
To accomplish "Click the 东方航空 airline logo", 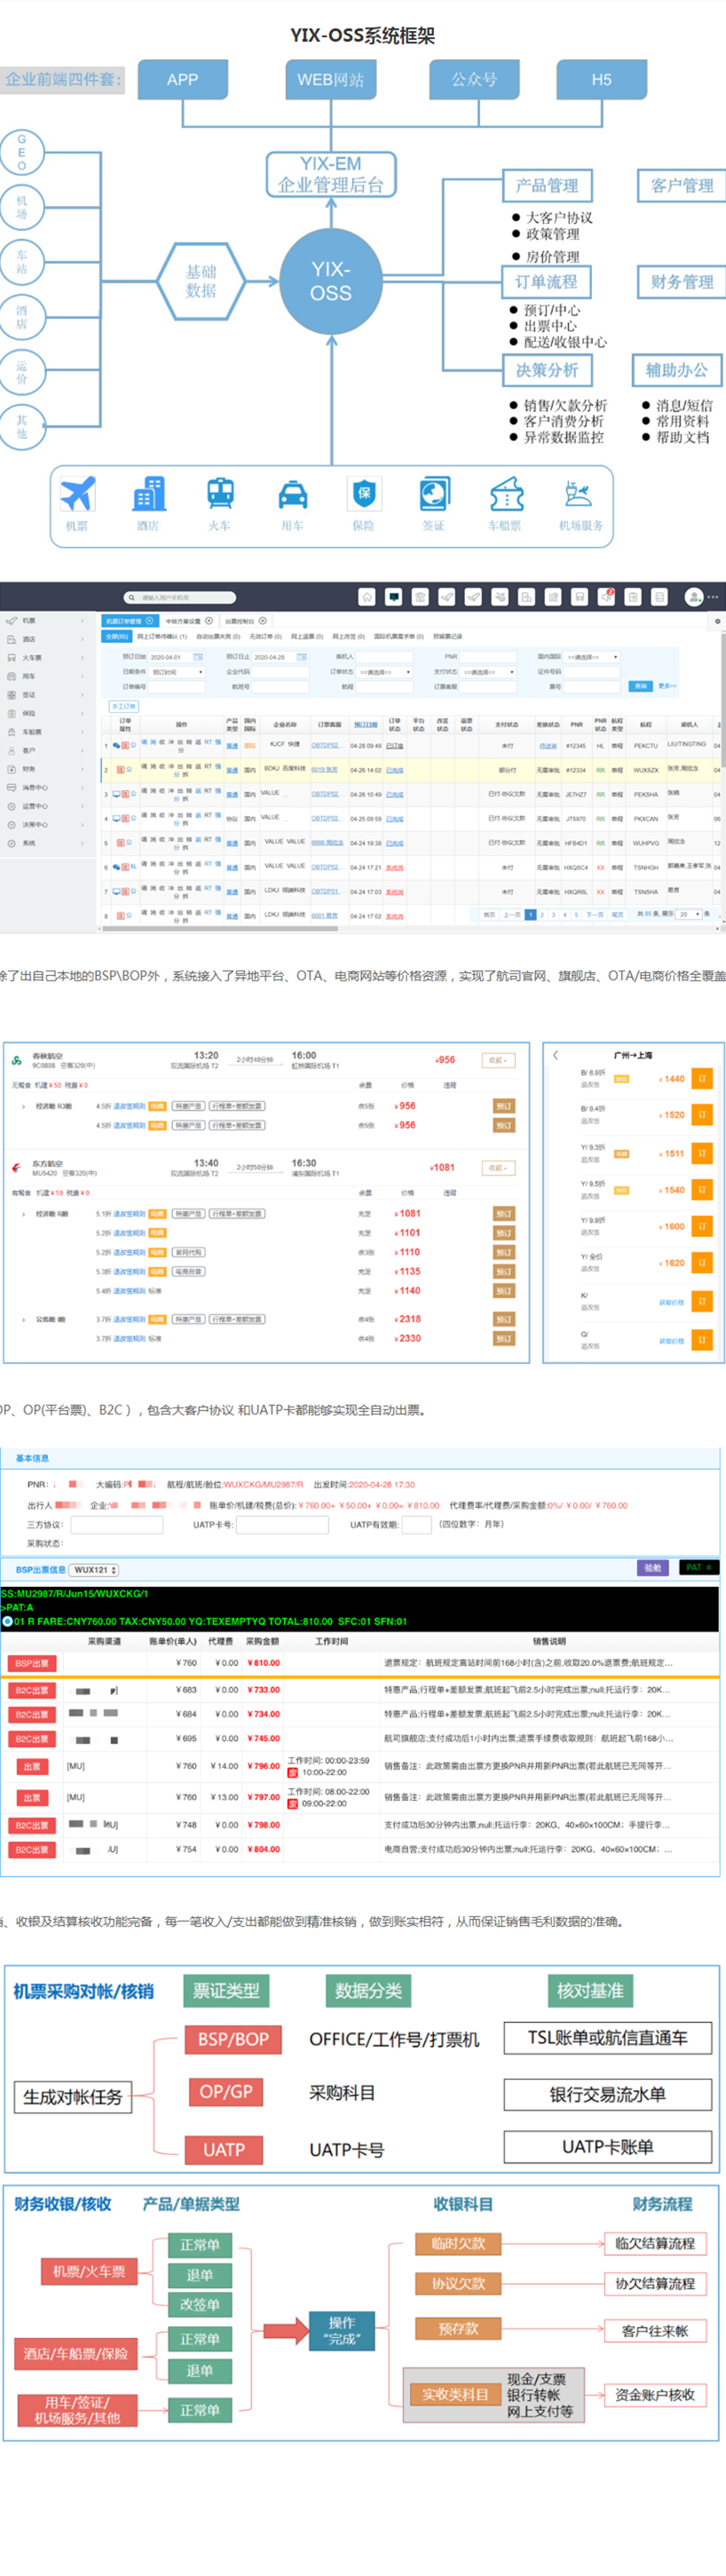I will (16, 1167).
